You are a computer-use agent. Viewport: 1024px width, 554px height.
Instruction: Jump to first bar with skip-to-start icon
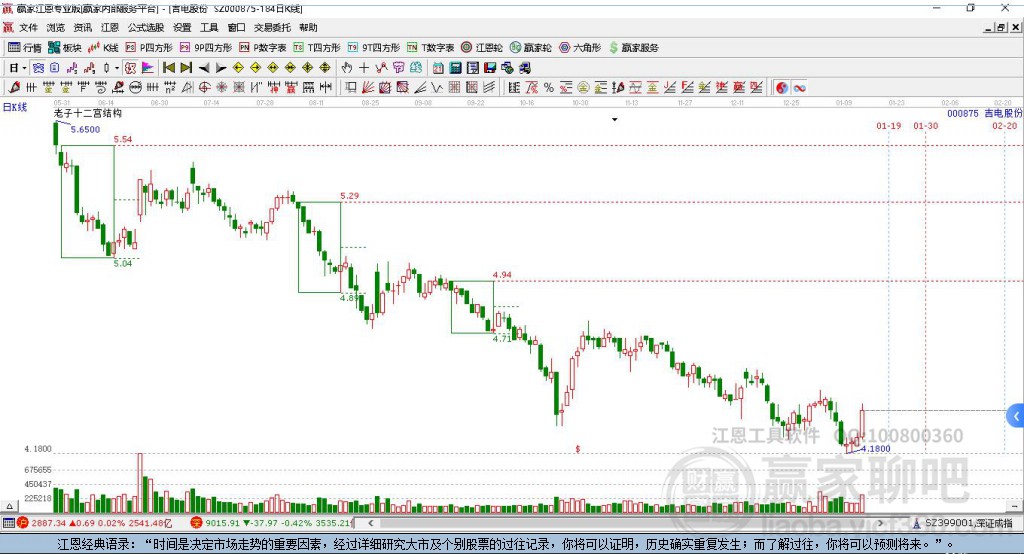pyautogui.click(x=169, y=68)
